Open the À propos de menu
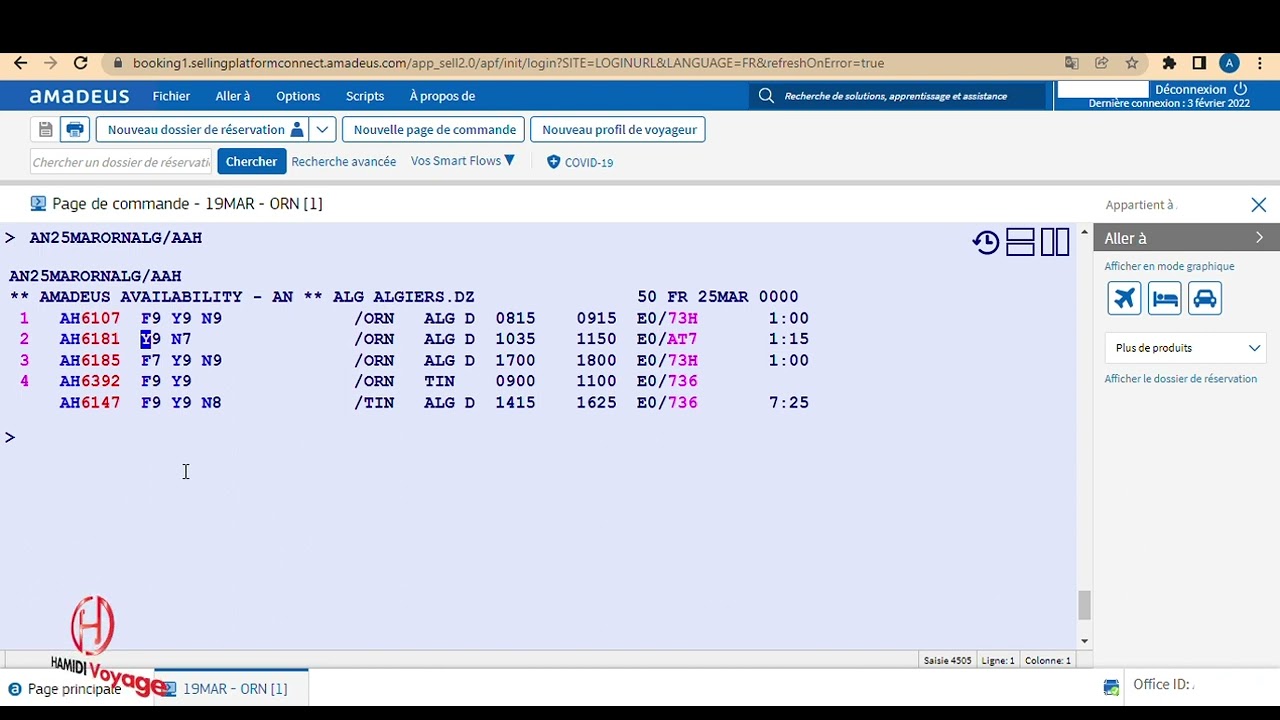Screen dimensions: 1280x720 [x=442, y=96]
